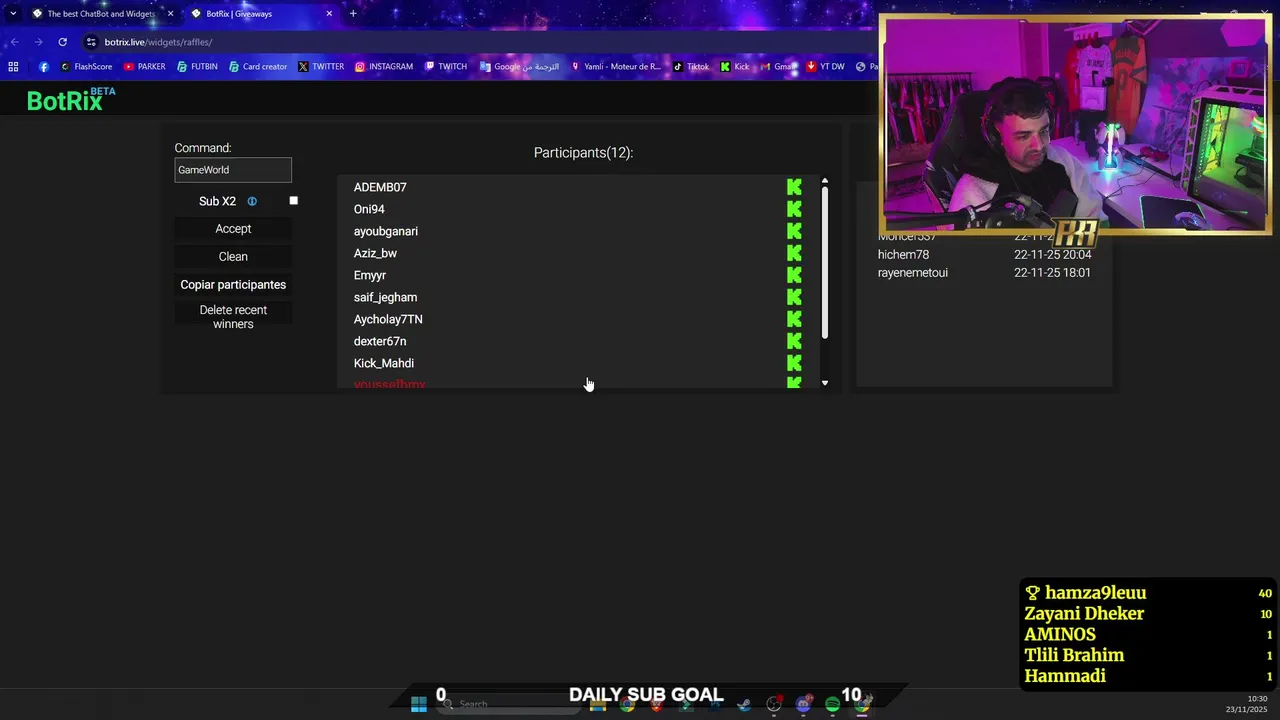The image size is (1280, 720).
Task: Click the Kick icon beside Kick_Mahdi
Action: click(x=794, y=363)
